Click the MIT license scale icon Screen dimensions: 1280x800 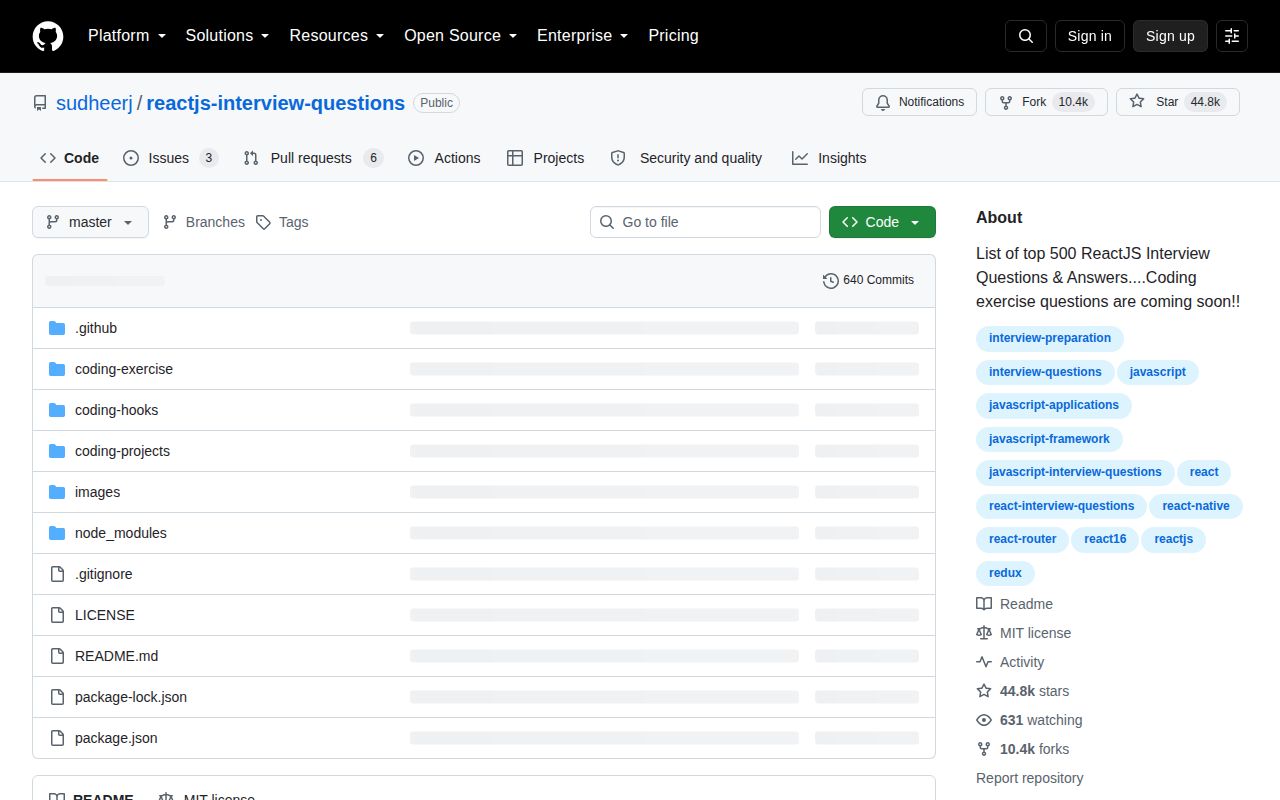tap(984, 633)
